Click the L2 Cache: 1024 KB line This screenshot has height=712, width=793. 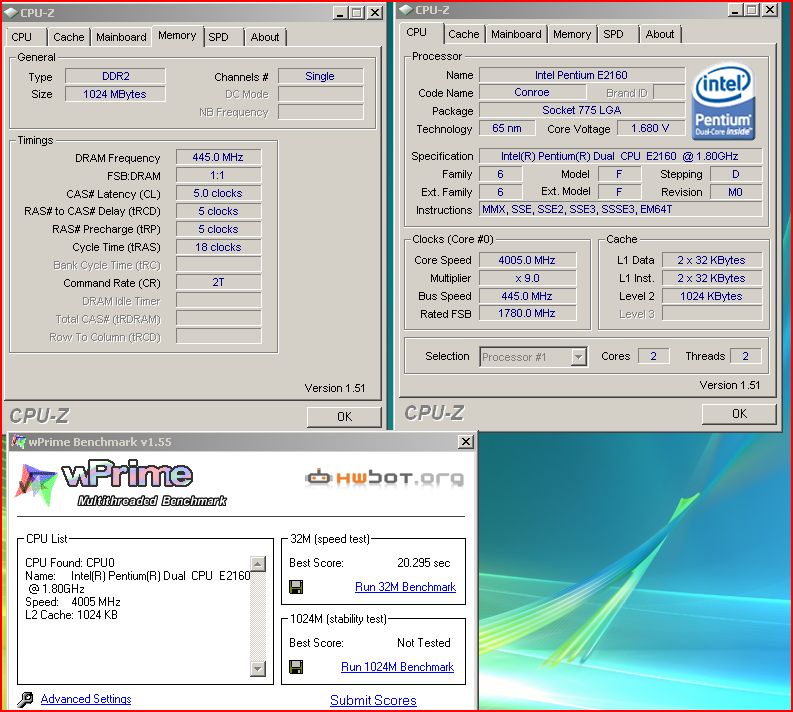[71, 615]
